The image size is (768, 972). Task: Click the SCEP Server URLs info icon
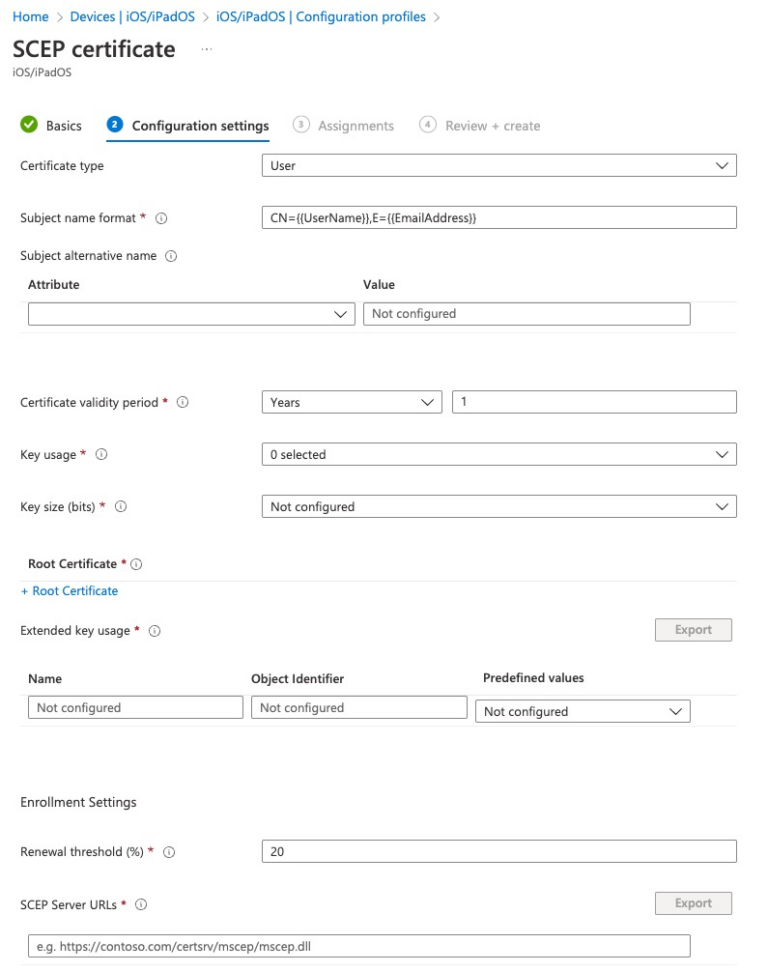tap(141, 905)
